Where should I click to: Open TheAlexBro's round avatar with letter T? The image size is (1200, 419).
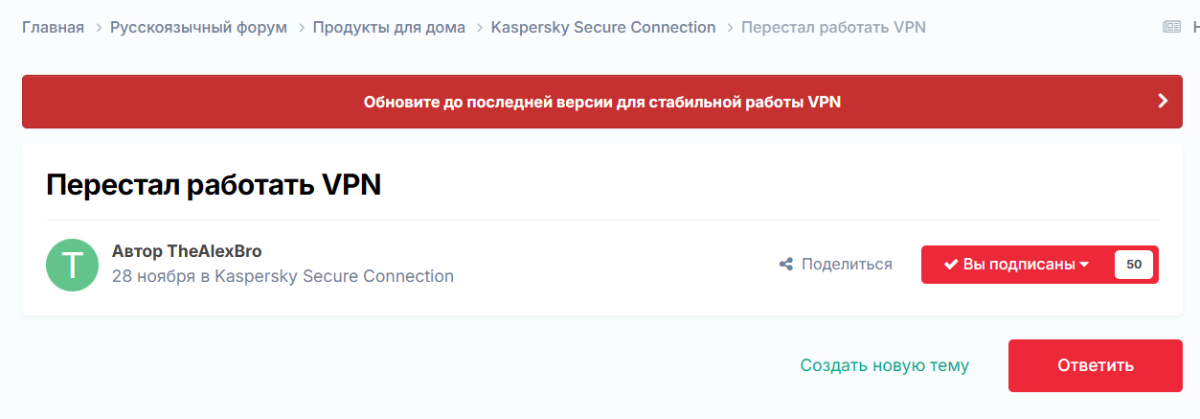click(x=72, y=265)
